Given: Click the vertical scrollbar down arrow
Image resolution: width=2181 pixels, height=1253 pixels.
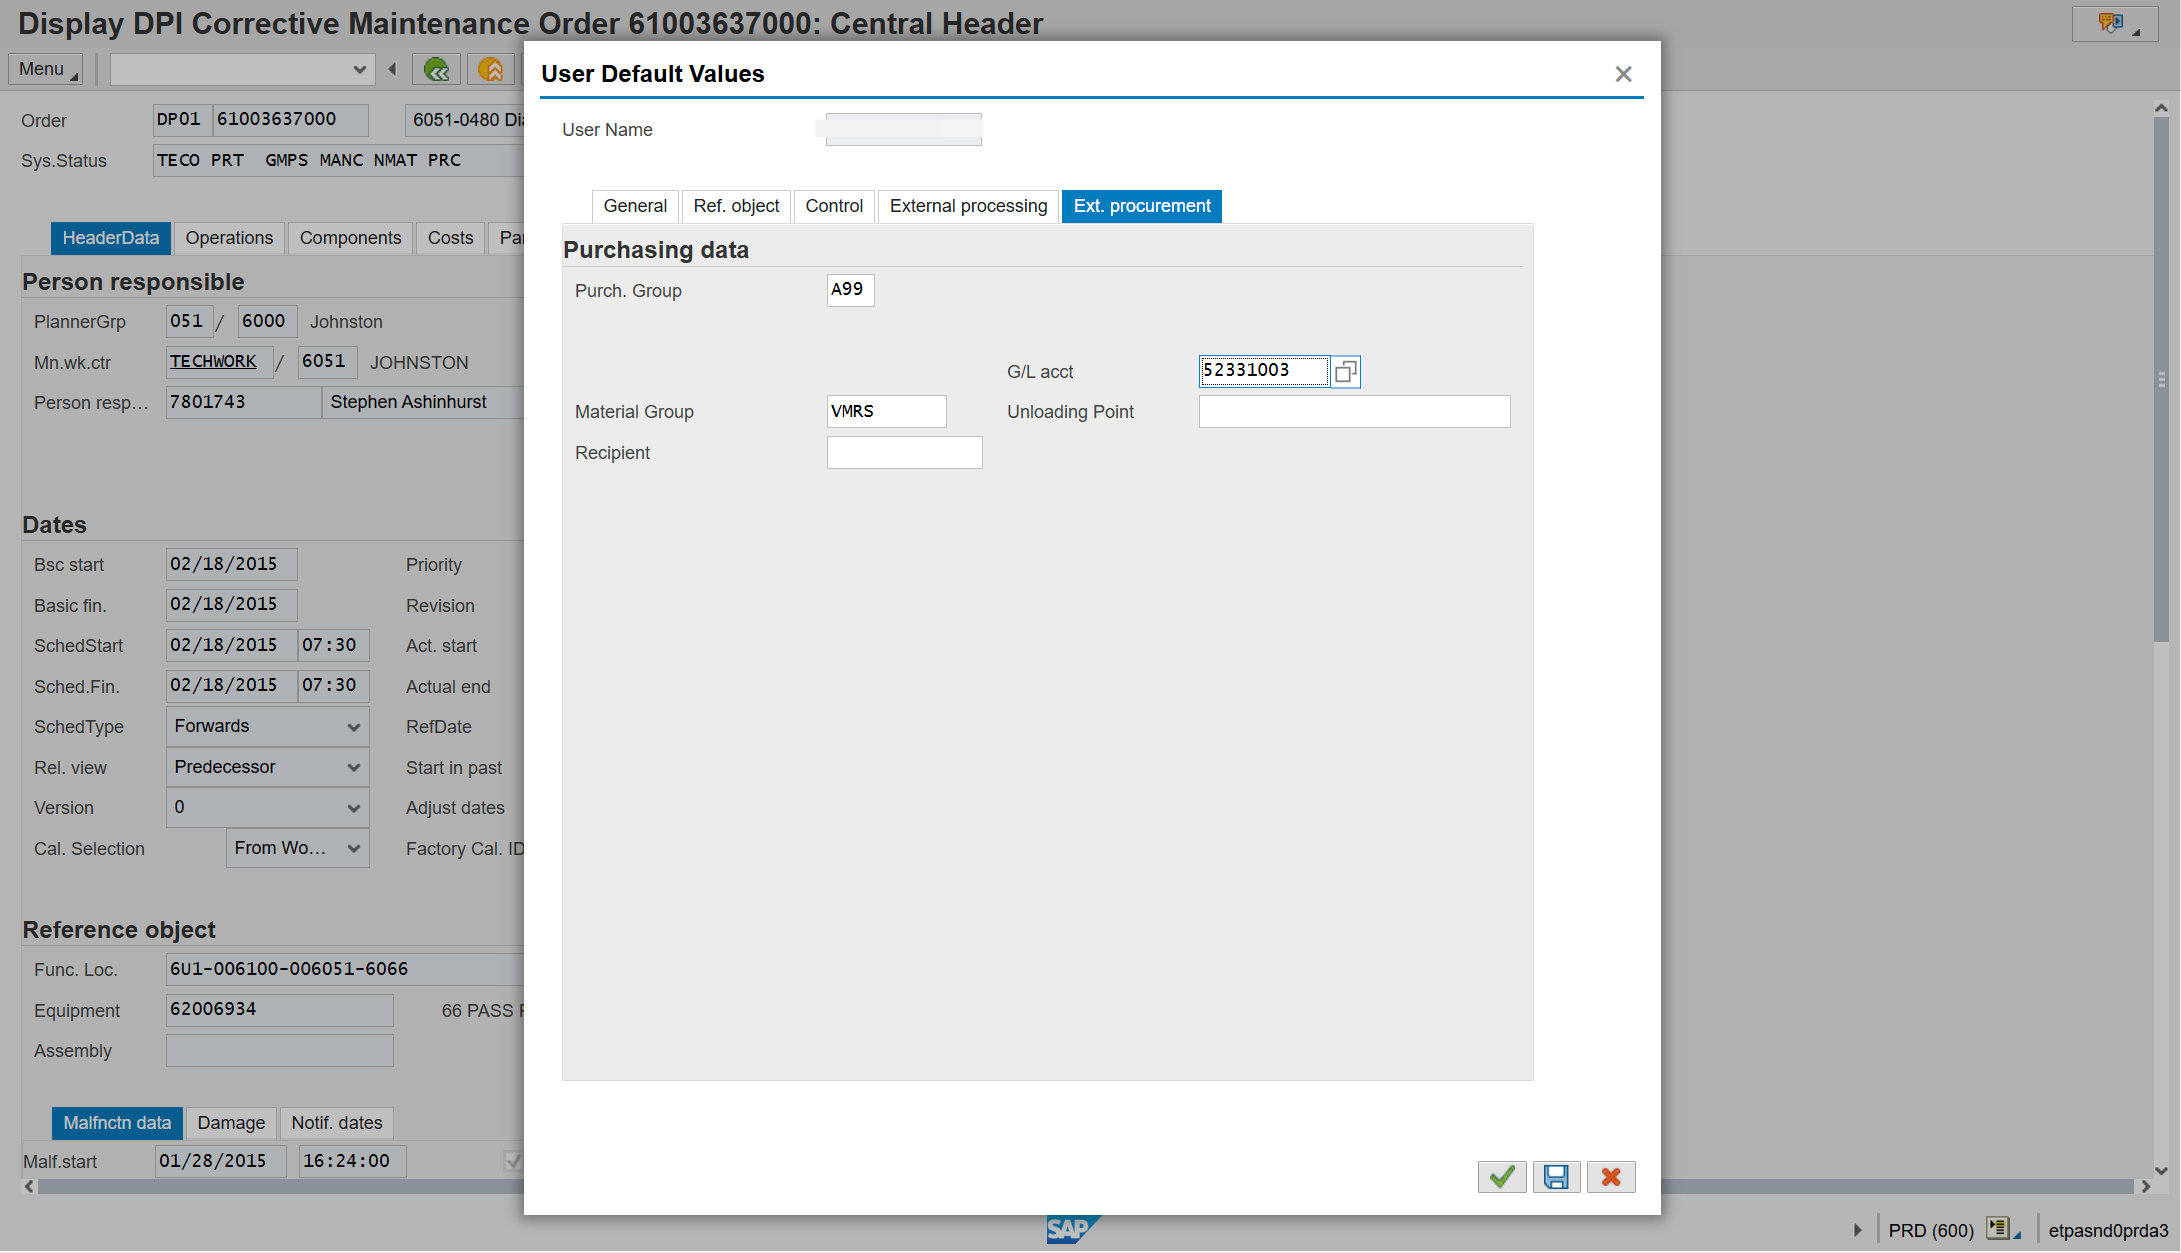Looking at the screenshot, I should pyautogui.click(x=2161, y=1170).
